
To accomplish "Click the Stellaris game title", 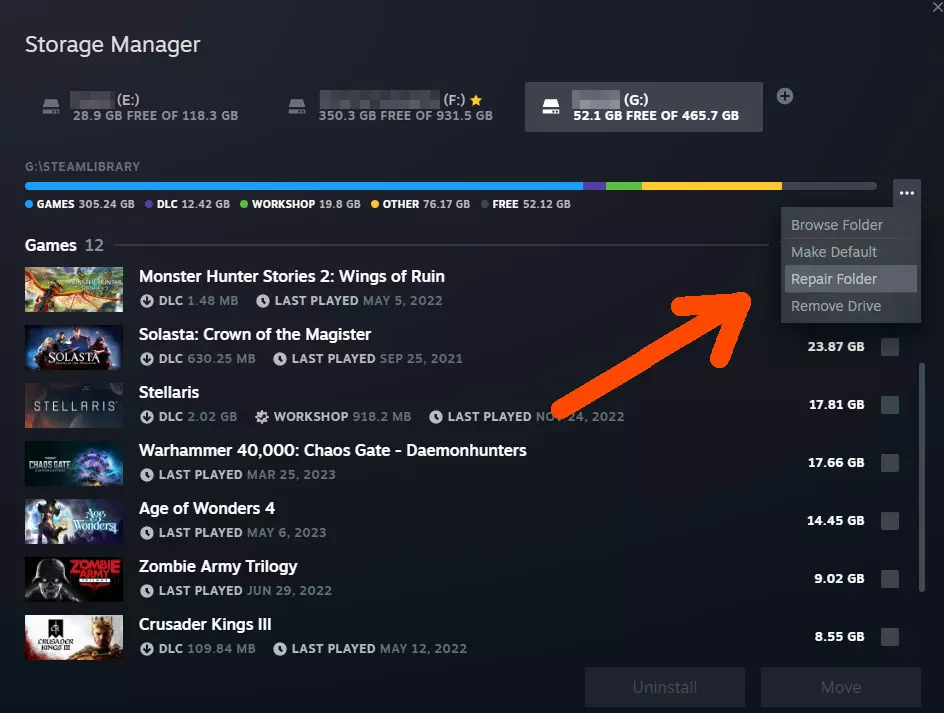I will click(169, 393).
